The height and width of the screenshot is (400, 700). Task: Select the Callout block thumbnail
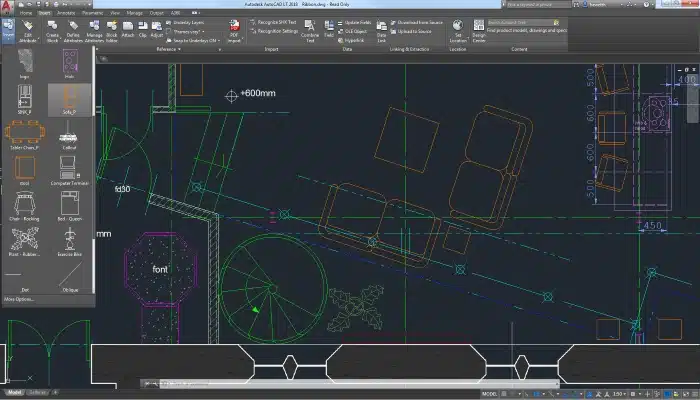tap(69, 135)
